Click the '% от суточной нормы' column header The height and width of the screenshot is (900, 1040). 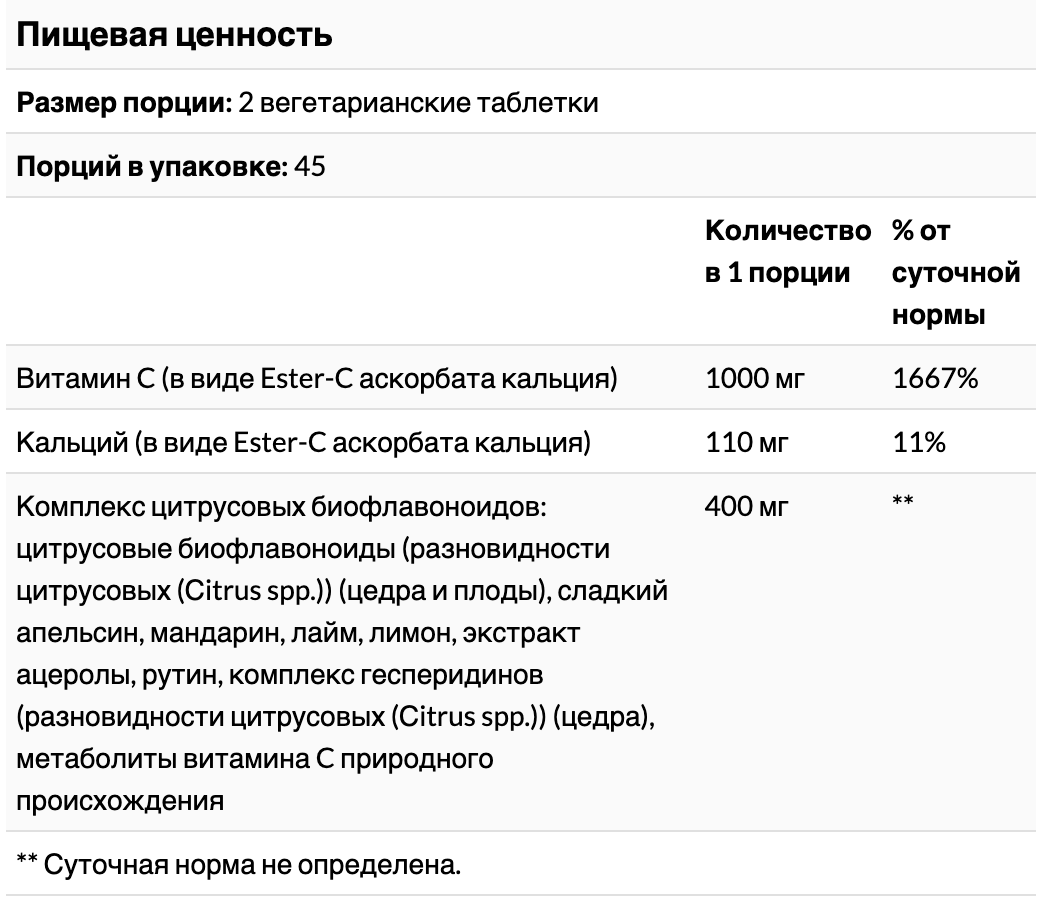click(x=956, y=273)
